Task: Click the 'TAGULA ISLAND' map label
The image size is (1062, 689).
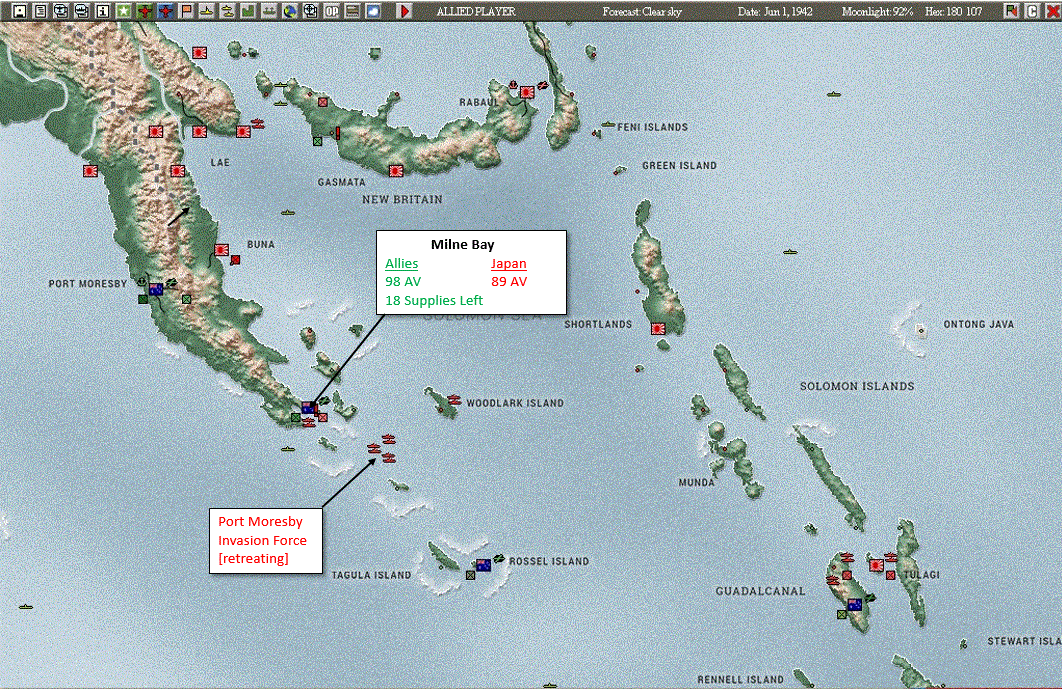Action: (x=371, y=575)
